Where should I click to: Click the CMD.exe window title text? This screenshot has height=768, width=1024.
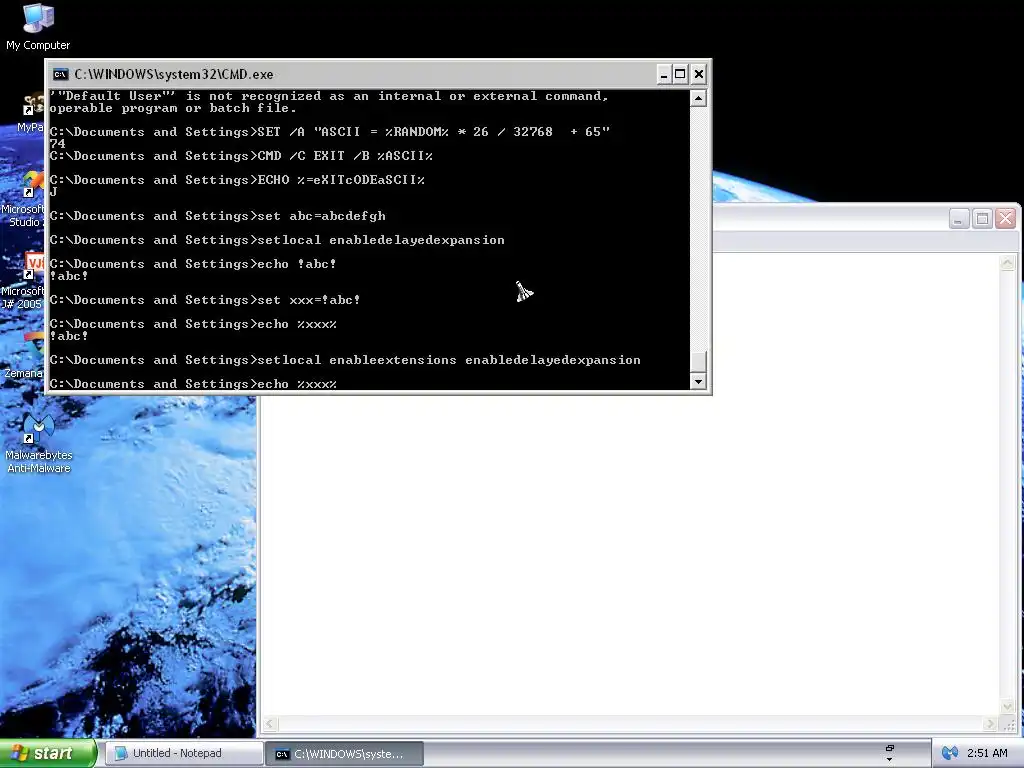pos(174,74)
